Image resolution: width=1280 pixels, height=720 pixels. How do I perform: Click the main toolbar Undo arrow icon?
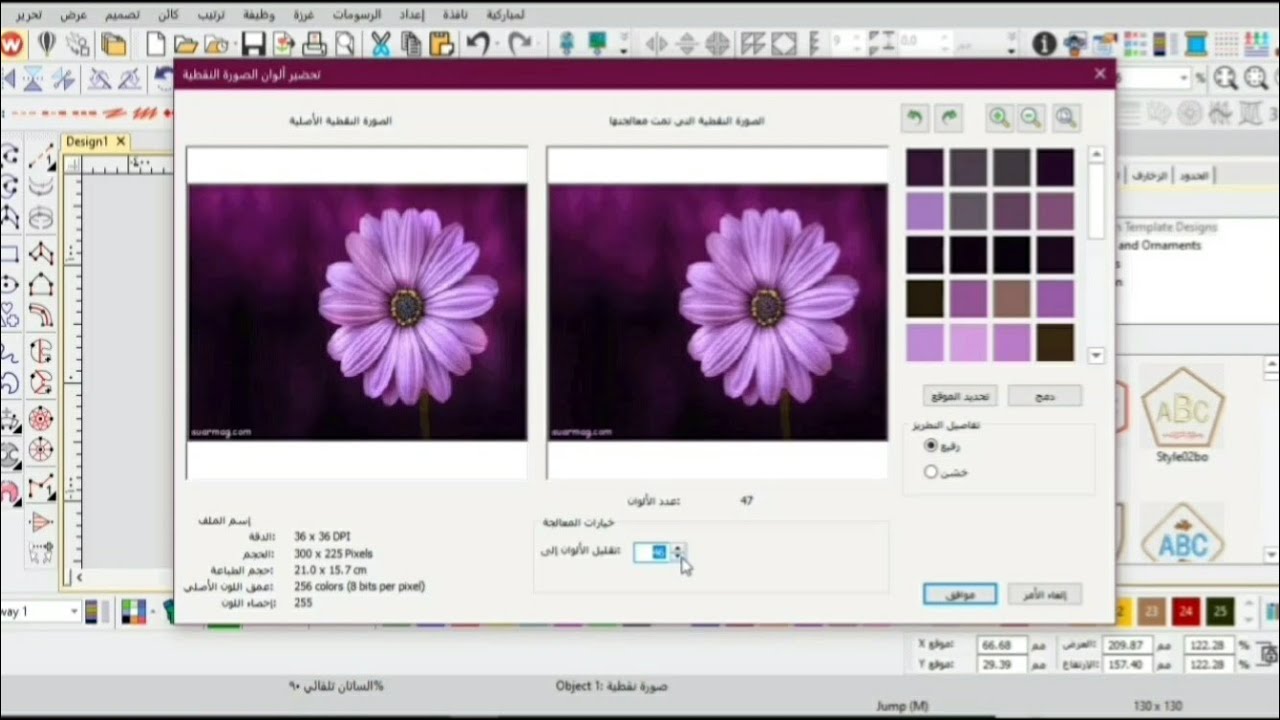[478, 44]
